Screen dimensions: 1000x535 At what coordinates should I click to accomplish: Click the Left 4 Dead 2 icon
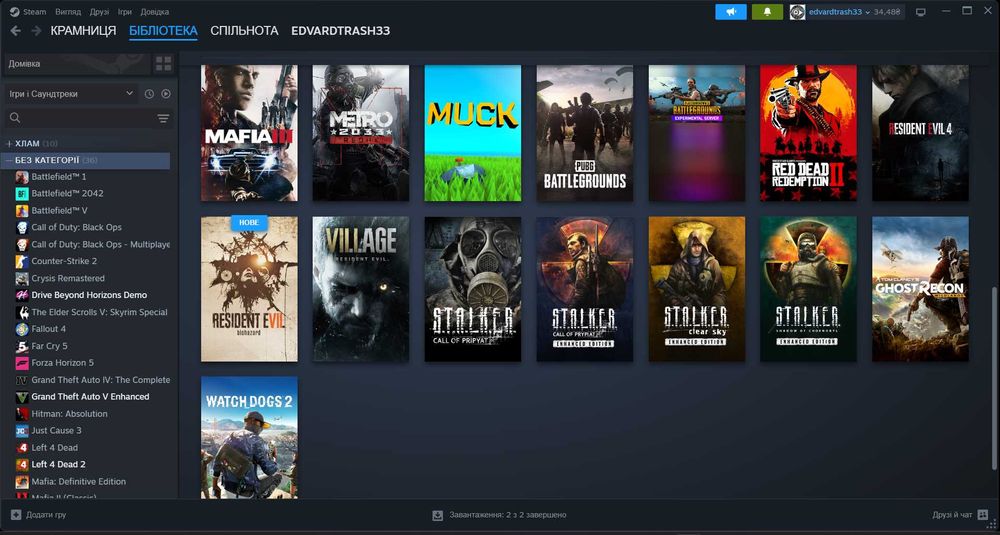(22, 464)
